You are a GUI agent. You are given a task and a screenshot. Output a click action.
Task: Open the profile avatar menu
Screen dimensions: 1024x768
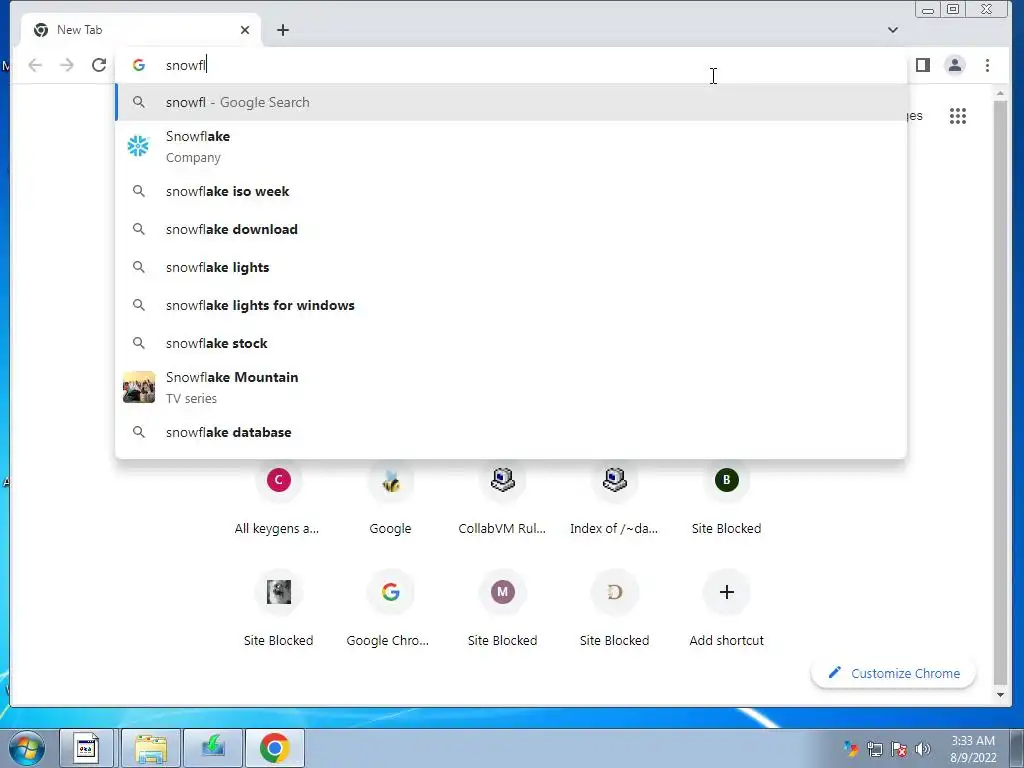955,65
